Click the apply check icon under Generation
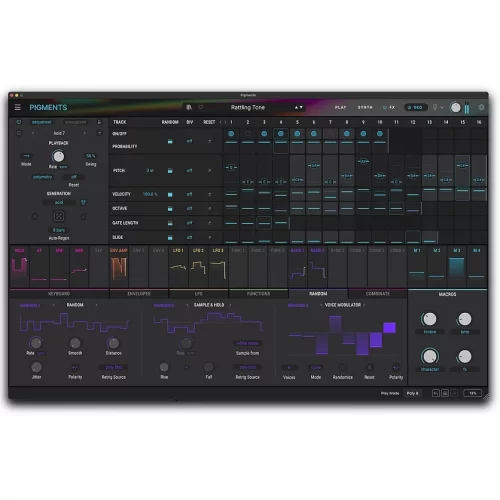This screenshot has width=500, height=500. [x=83, y=217]
